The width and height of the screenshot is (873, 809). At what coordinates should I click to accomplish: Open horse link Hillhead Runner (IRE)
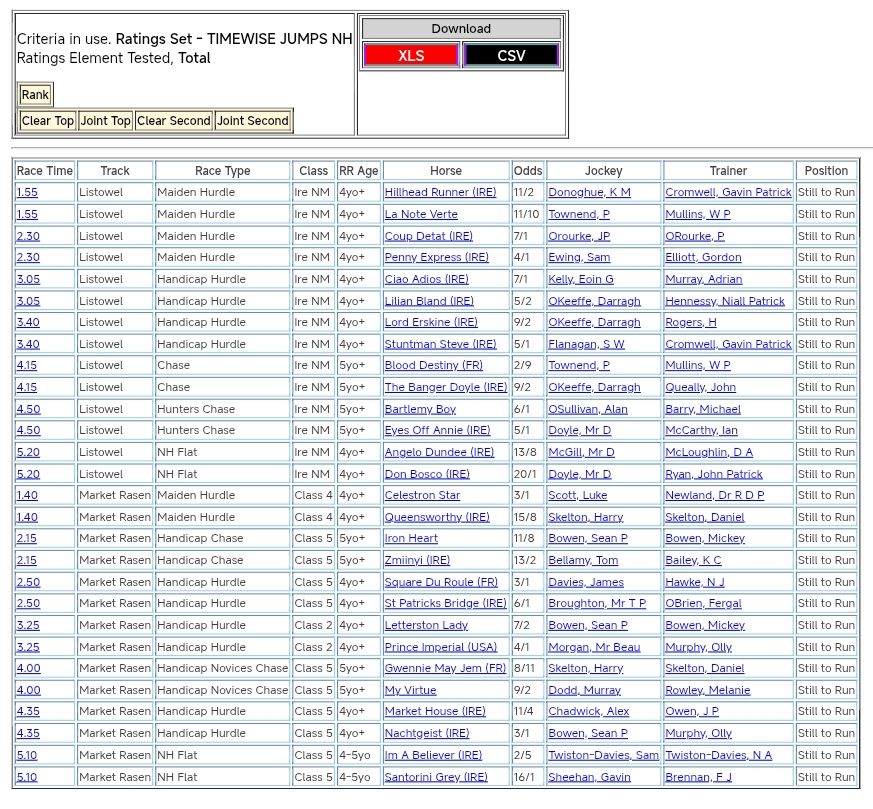[x=440, y=192]
